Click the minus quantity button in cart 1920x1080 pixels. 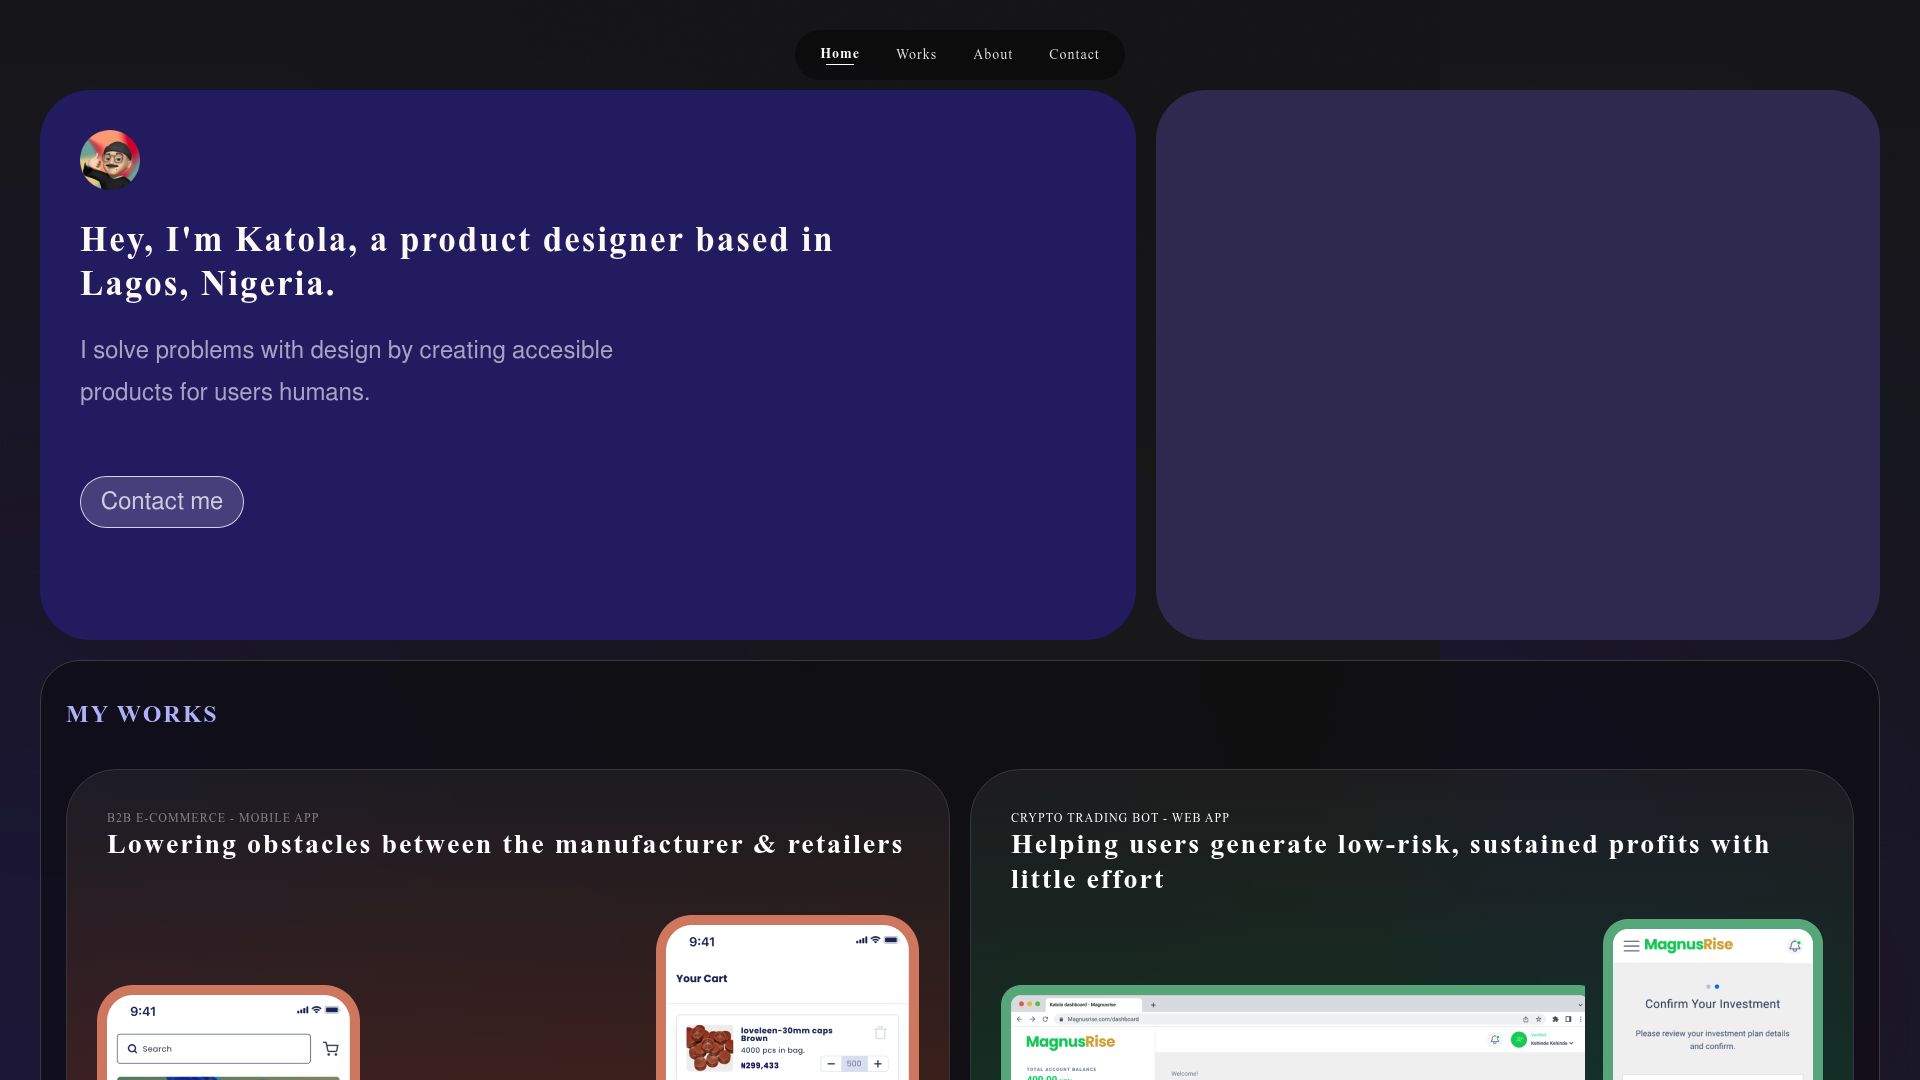tap(831, 1064)
